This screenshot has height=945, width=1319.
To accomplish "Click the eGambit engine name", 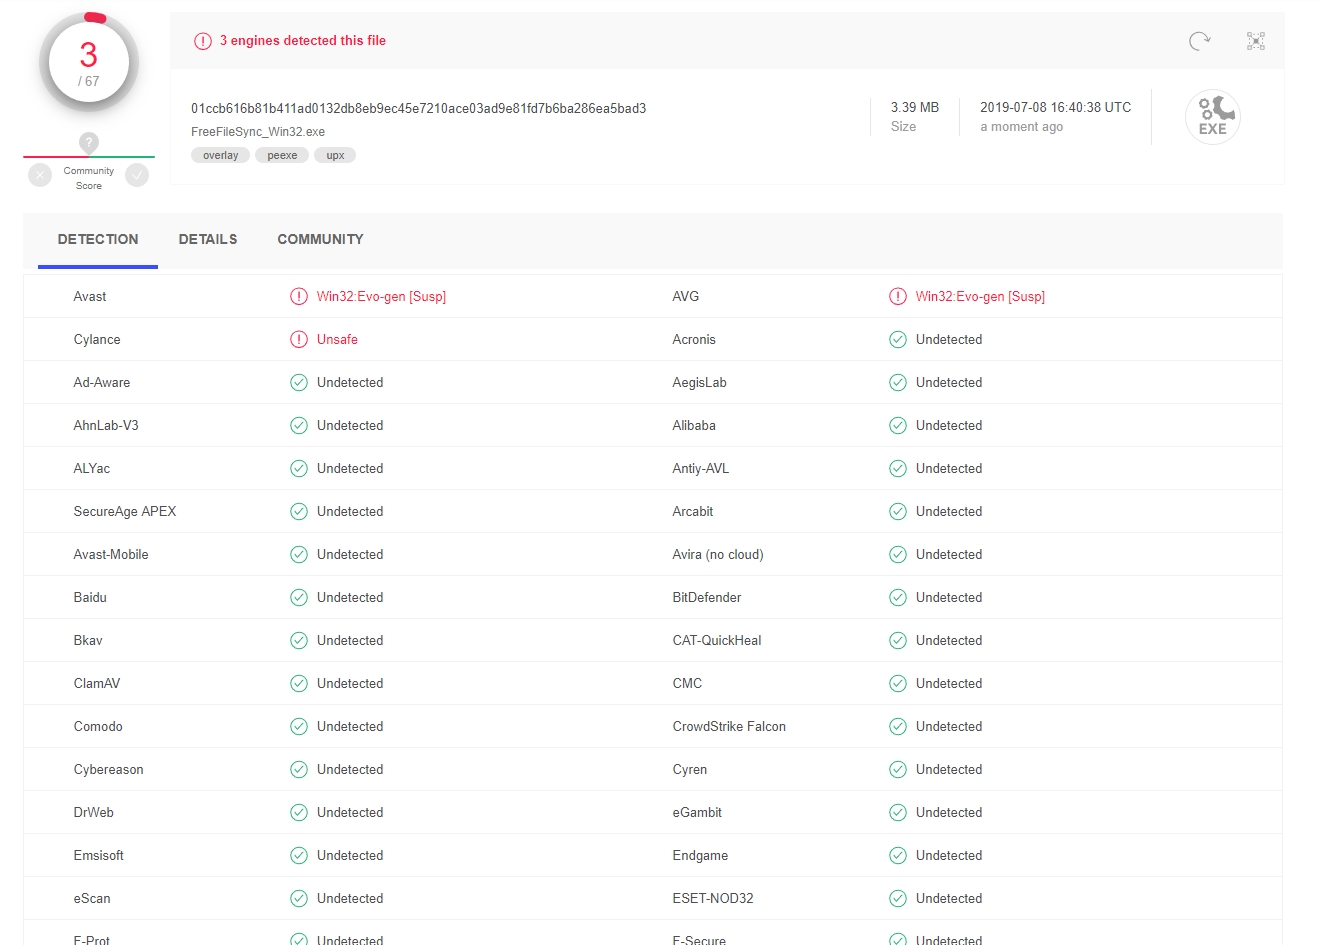I will point(697,812).
